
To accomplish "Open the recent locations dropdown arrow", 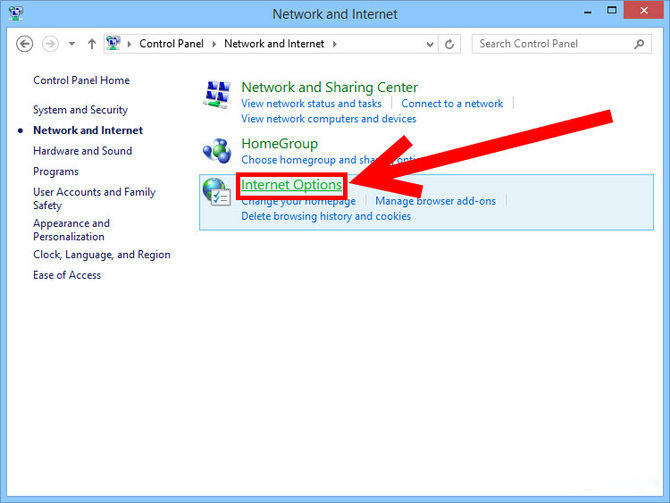I will pos(72,44).
